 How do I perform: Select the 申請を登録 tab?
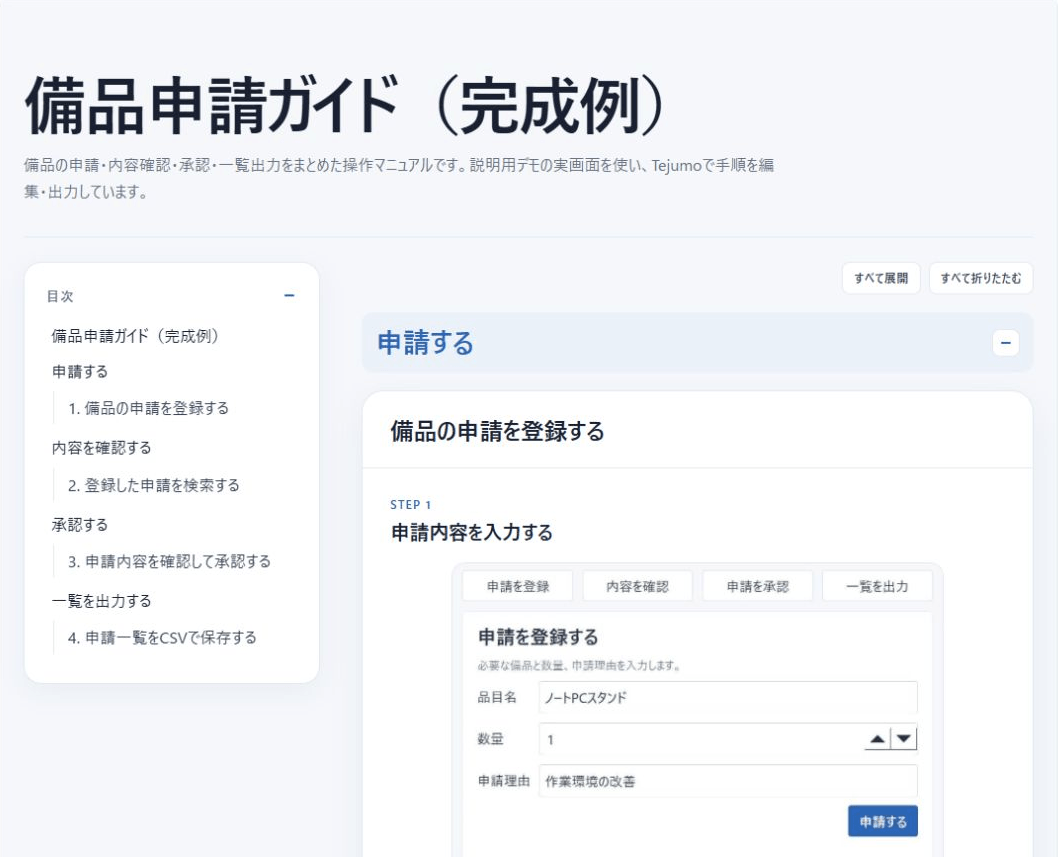(518, 586)
